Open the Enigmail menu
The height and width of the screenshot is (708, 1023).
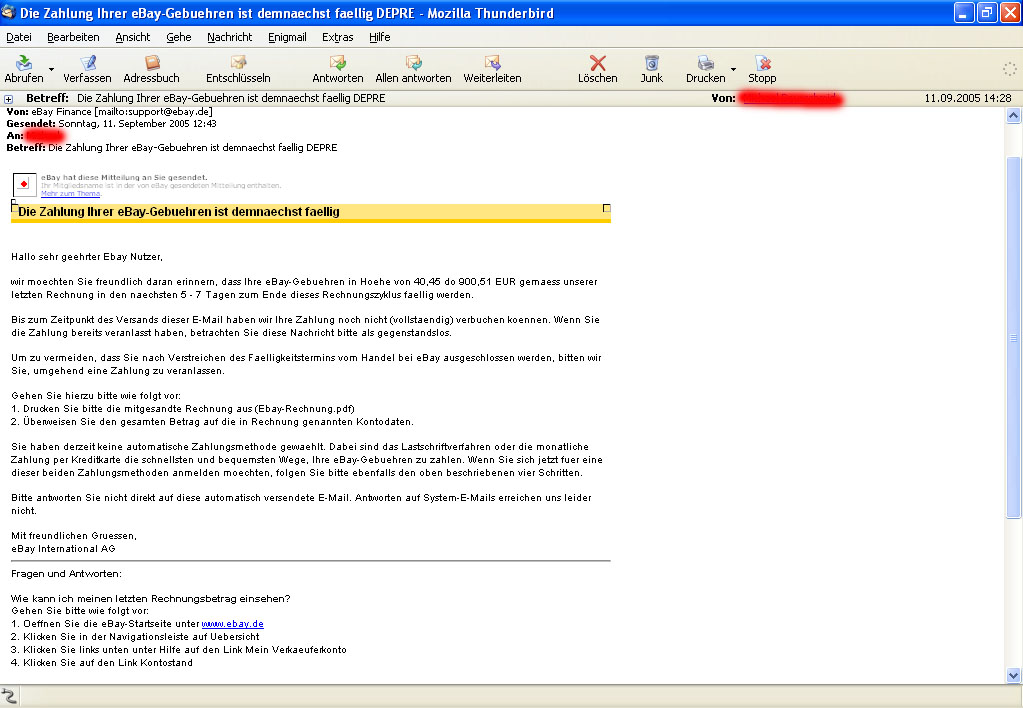287,37
